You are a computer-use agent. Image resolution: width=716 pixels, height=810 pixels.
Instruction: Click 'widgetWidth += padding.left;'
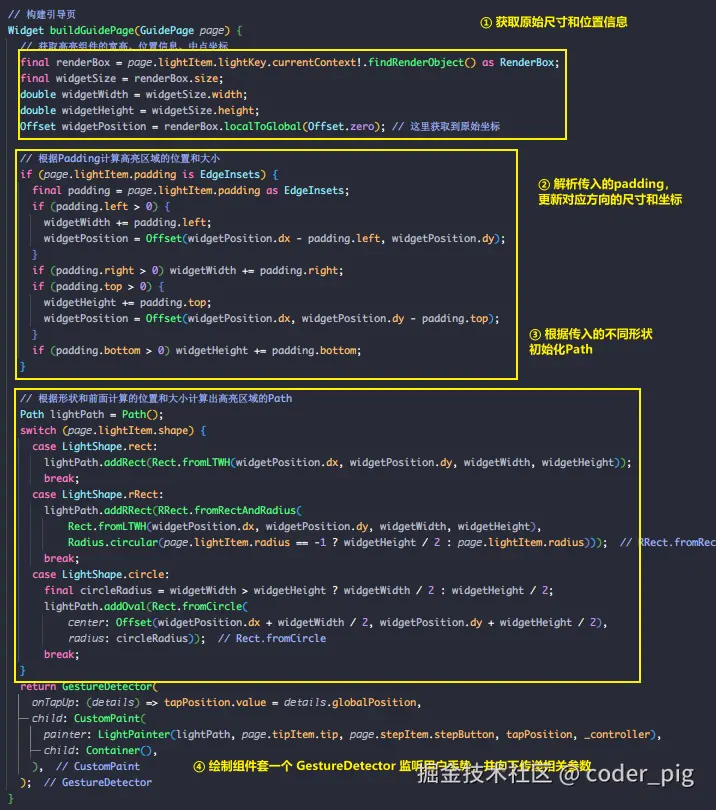click(x=128, y=223)
